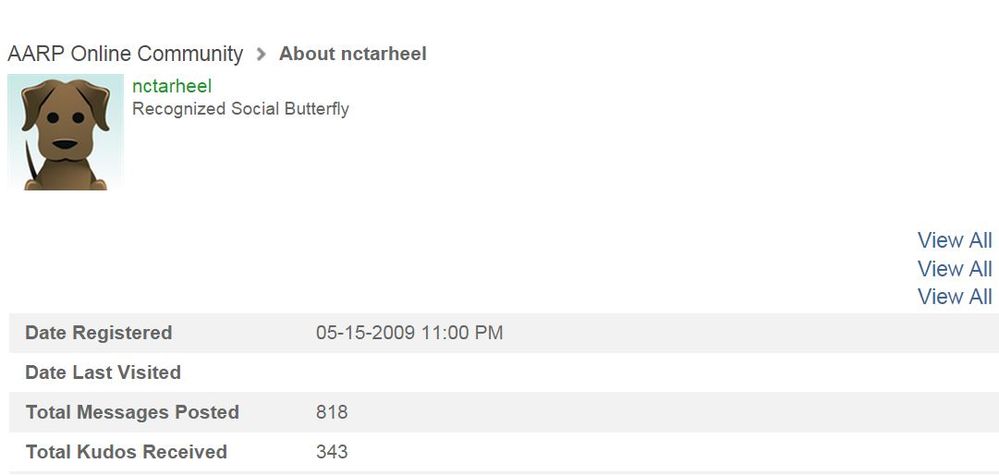Select the Total Messages Posted label
999x476 pixels.
click(132, 413)
